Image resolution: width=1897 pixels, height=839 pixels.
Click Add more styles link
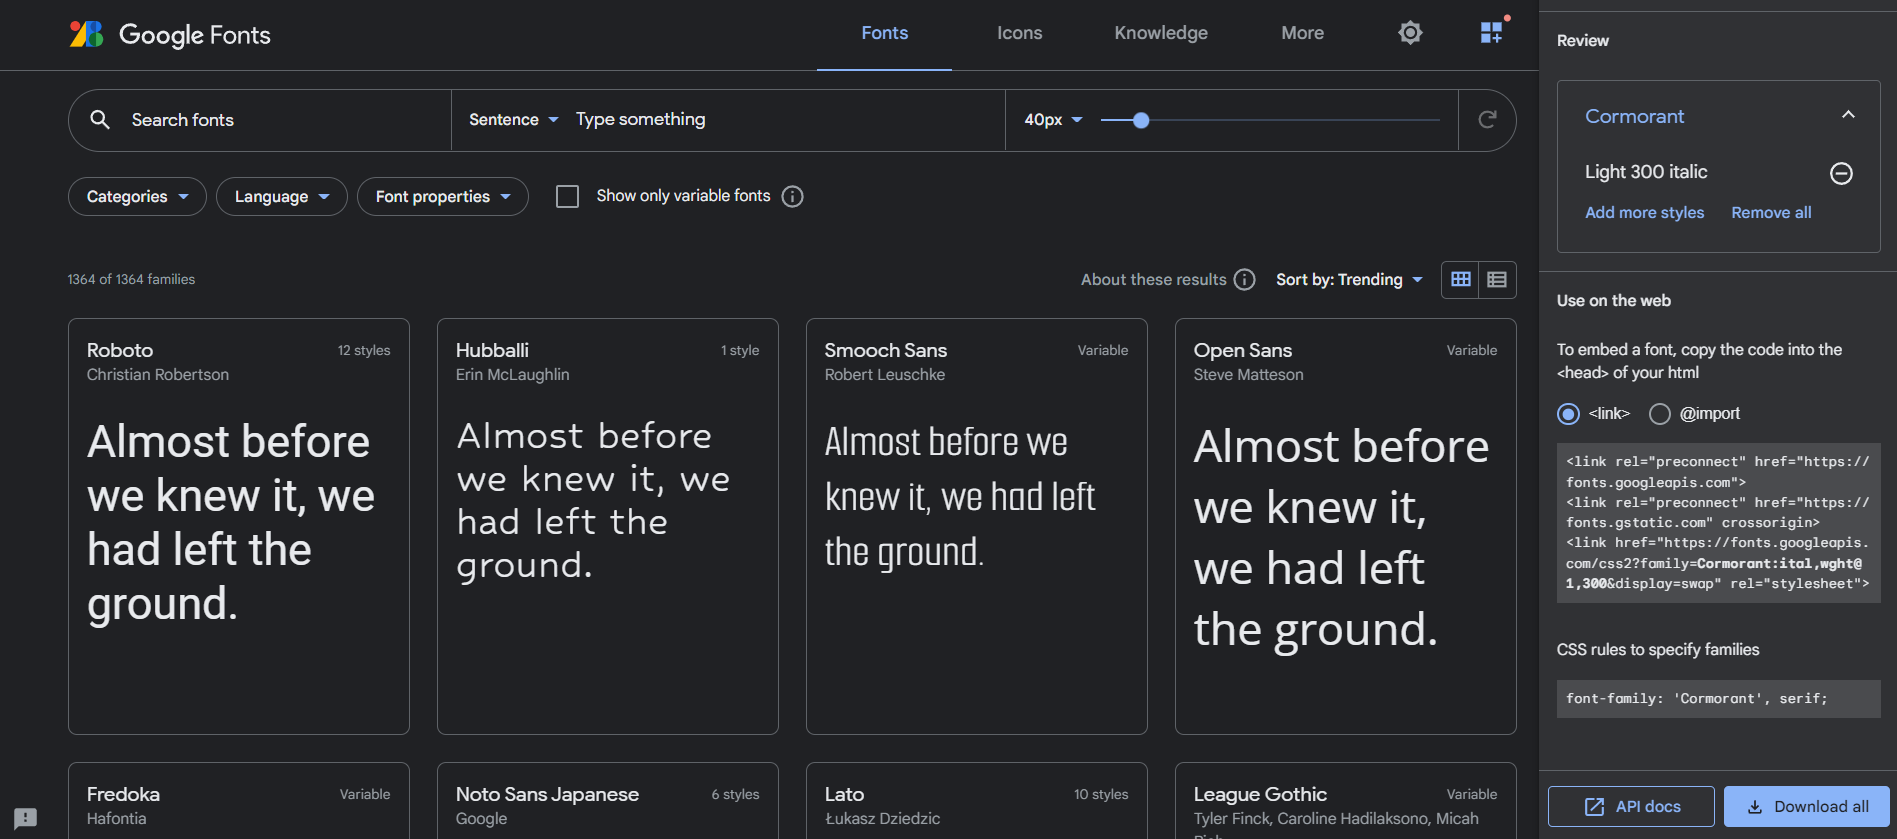point(1644,213)
